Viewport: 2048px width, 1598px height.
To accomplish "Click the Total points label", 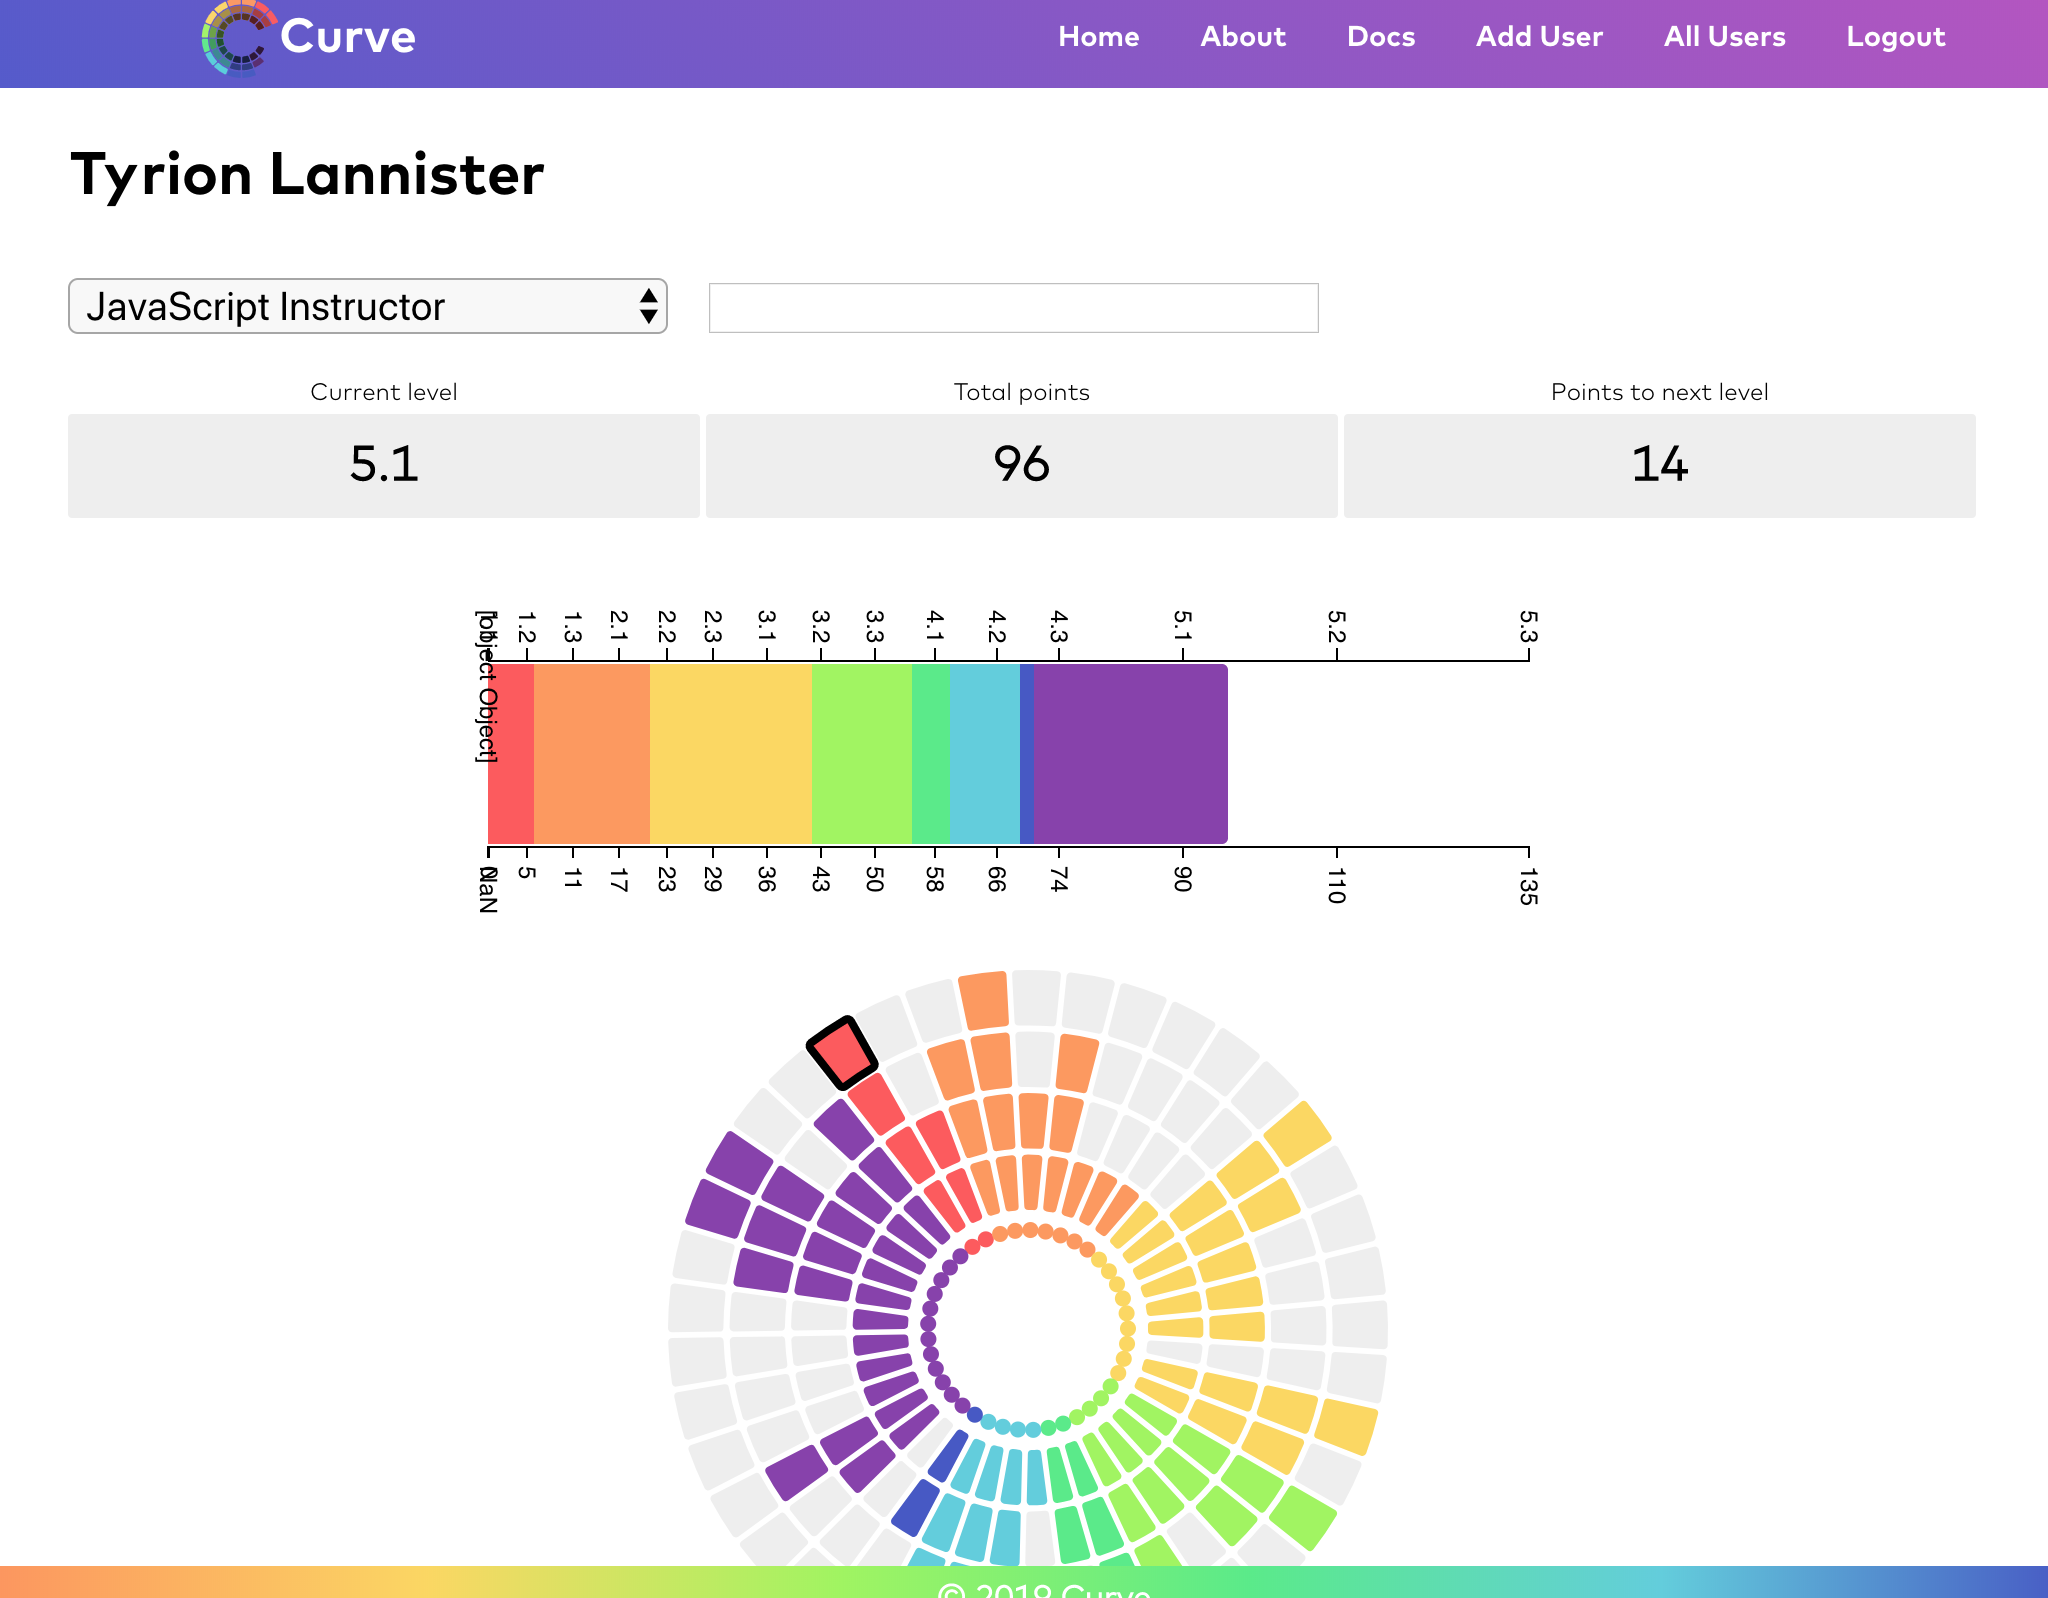I will click(x=1021, y=392).
